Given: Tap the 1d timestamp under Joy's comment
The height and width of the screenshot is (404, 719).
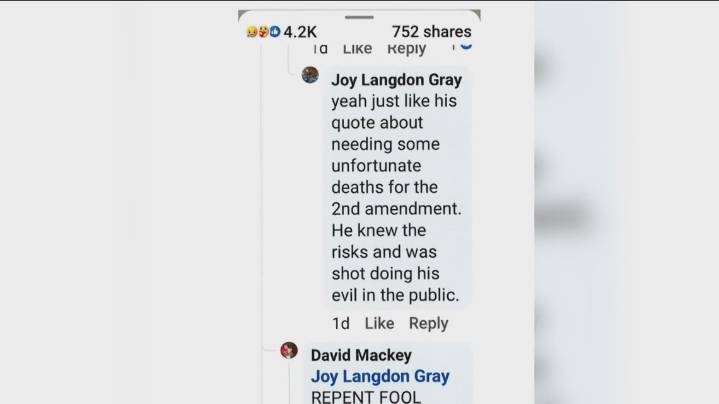Looking at the screenshot, I should [341, 324].
